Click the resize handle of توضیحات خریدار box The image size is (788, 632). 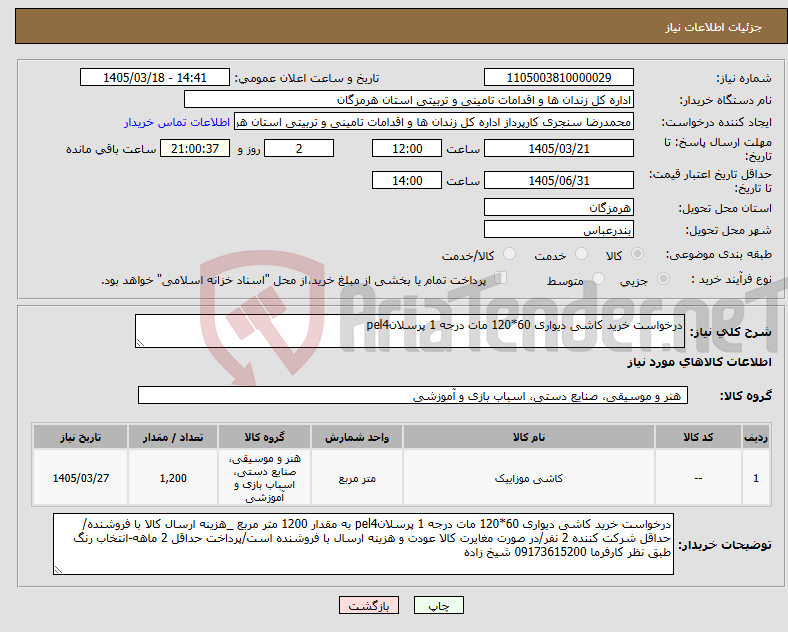pos(58,570)
